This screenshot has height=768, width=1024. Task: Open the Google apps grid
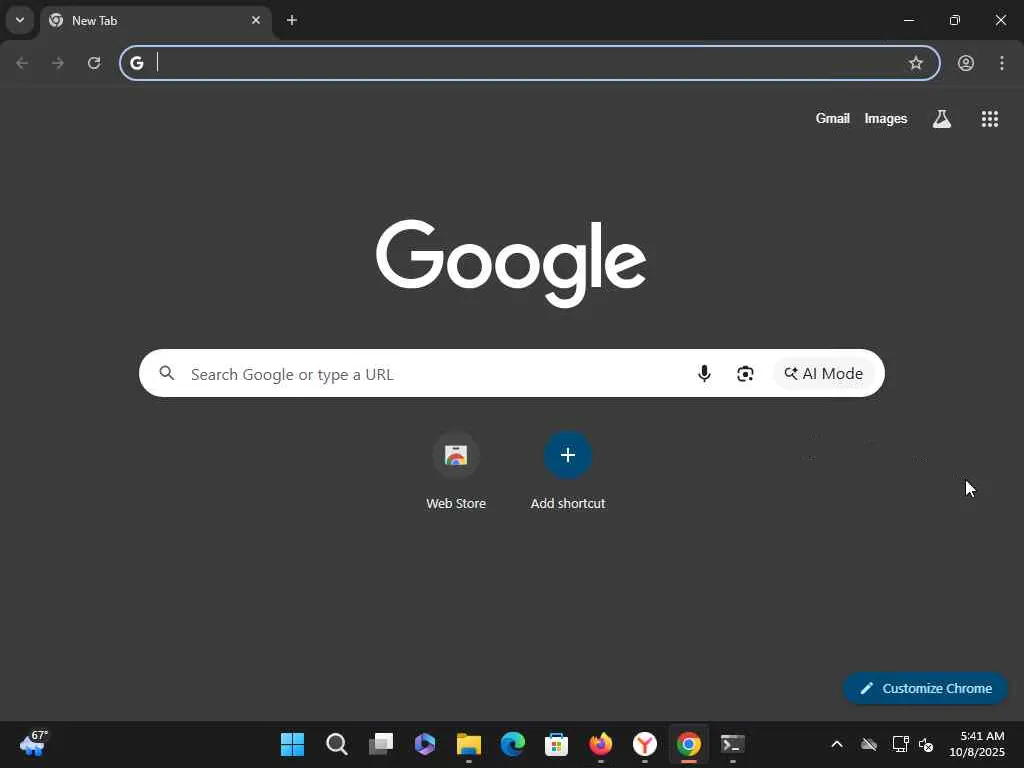pyautogui.click(x=990, y=119)
